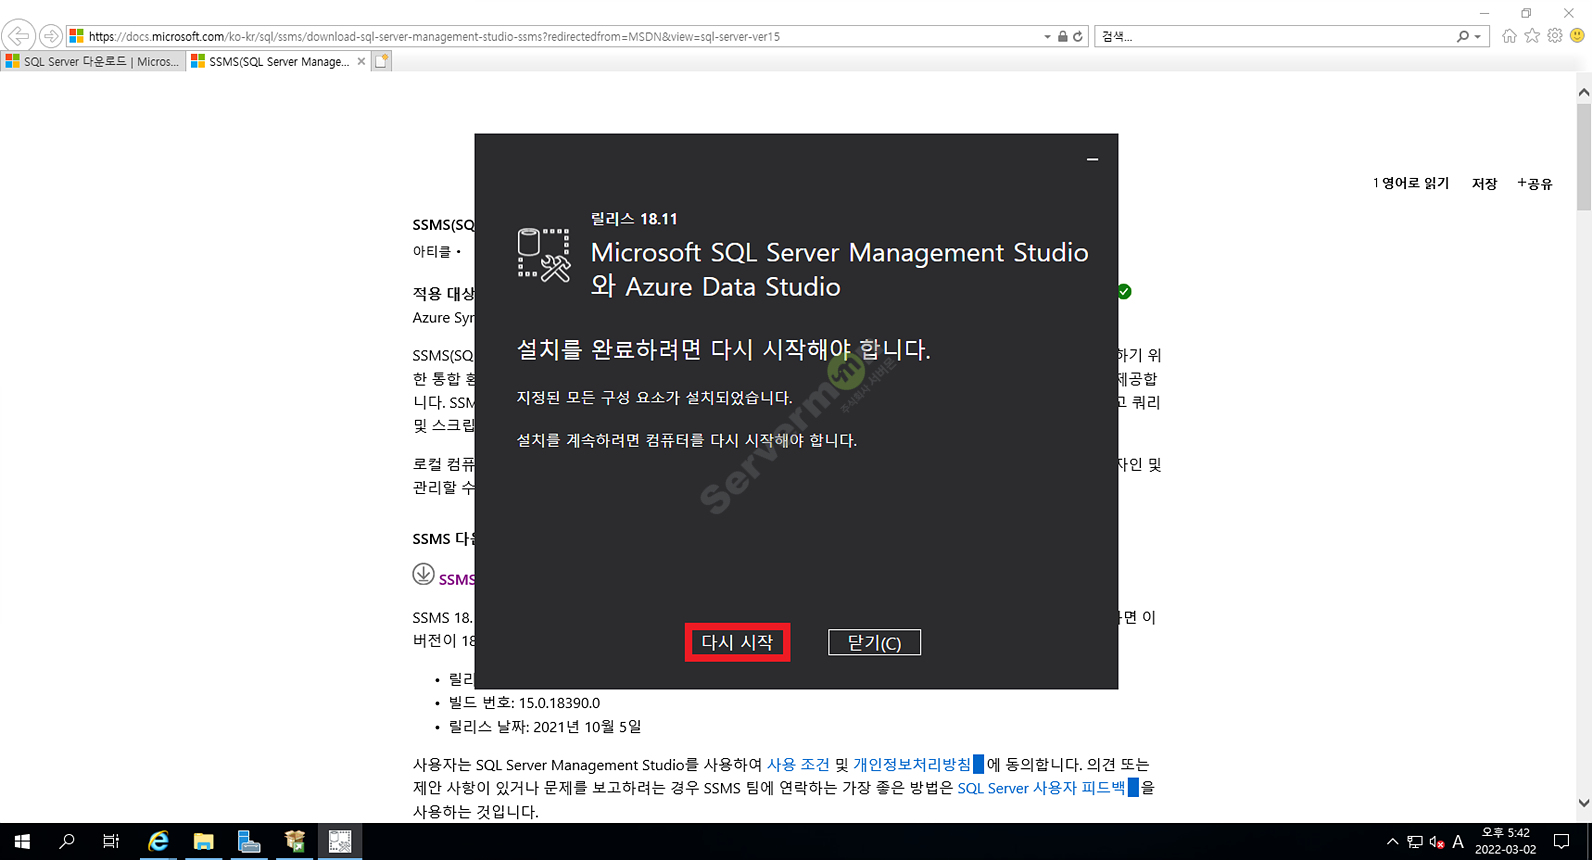Viewport: 1592px width, 860px height.
Task: Click the vertical scrollbar thumb
Action: 1583,156
